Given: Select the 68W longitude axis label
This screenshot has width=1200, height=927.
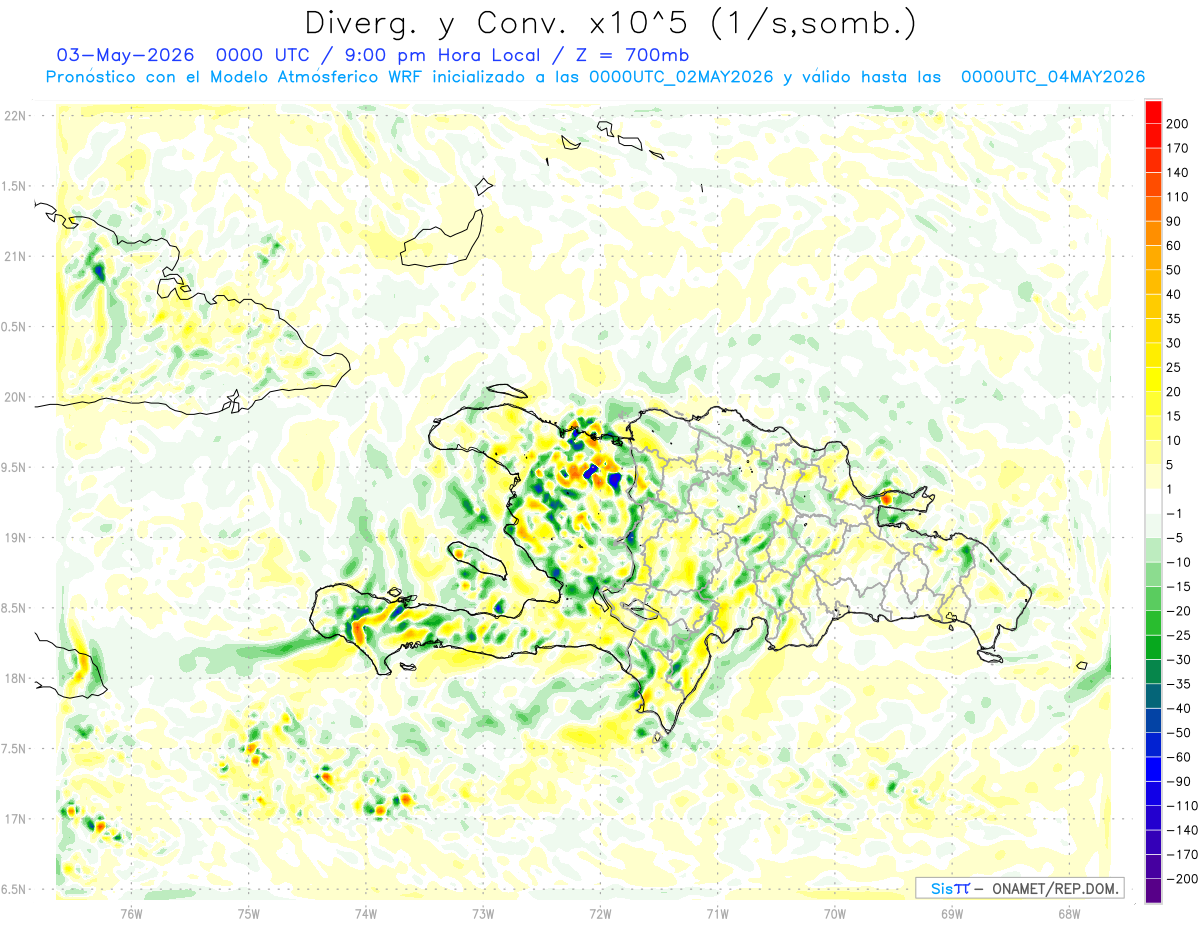Looking at the screenshot, I should 1068,913.
